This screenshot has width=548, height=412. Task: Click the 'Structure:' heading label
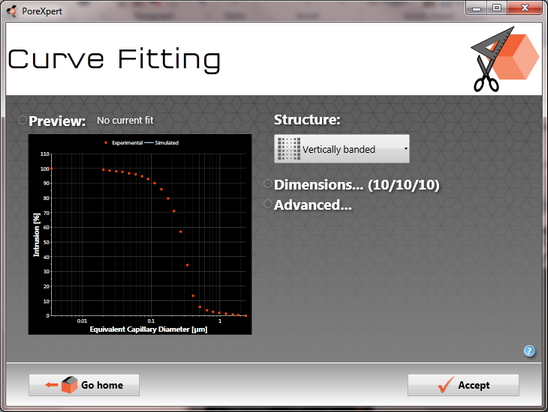click(x=307, y=120)
